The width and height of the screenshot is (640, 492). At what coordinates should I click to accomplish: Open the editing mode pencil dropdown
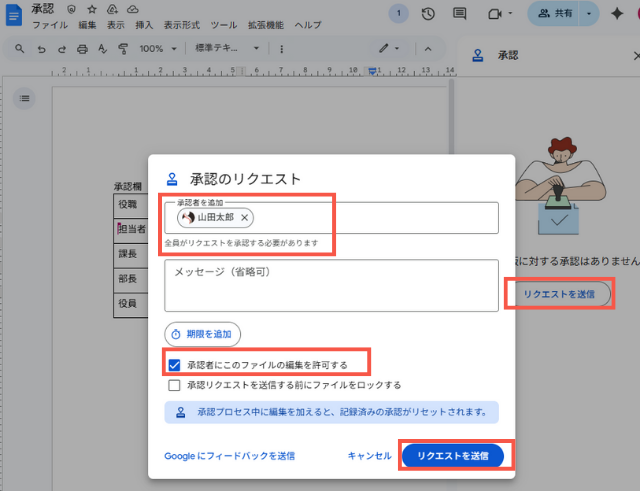tap(389, 49)
